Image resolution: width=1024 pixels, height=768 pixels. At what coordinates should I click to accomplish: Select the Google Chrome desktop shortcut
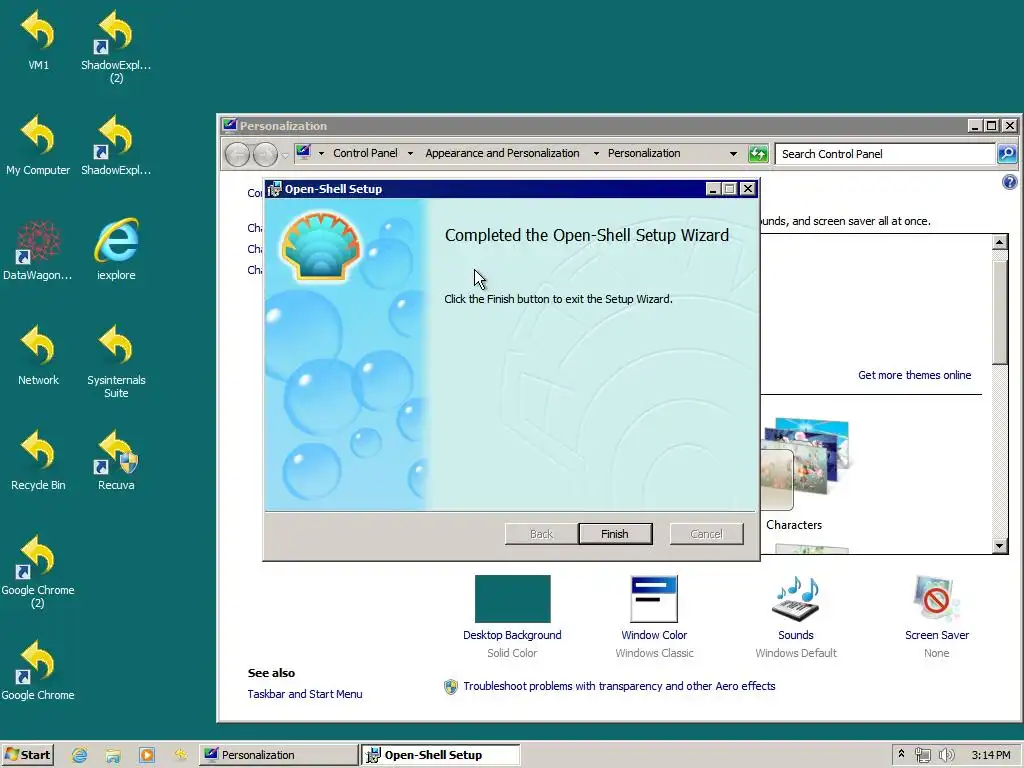38,671
